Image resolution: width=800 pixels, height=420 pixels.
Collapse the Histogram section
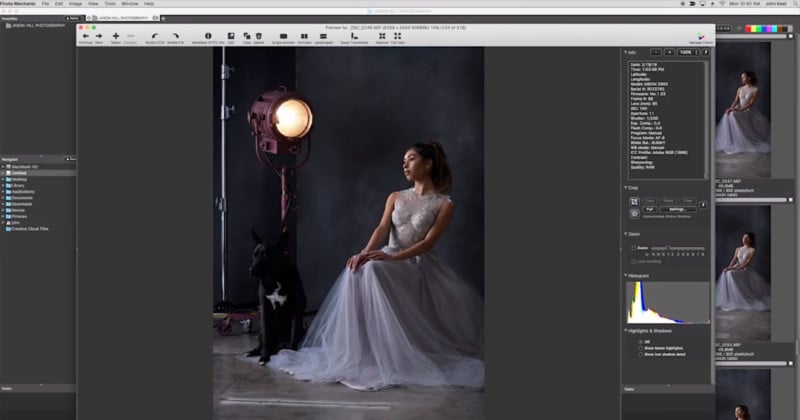click(626, 276)
